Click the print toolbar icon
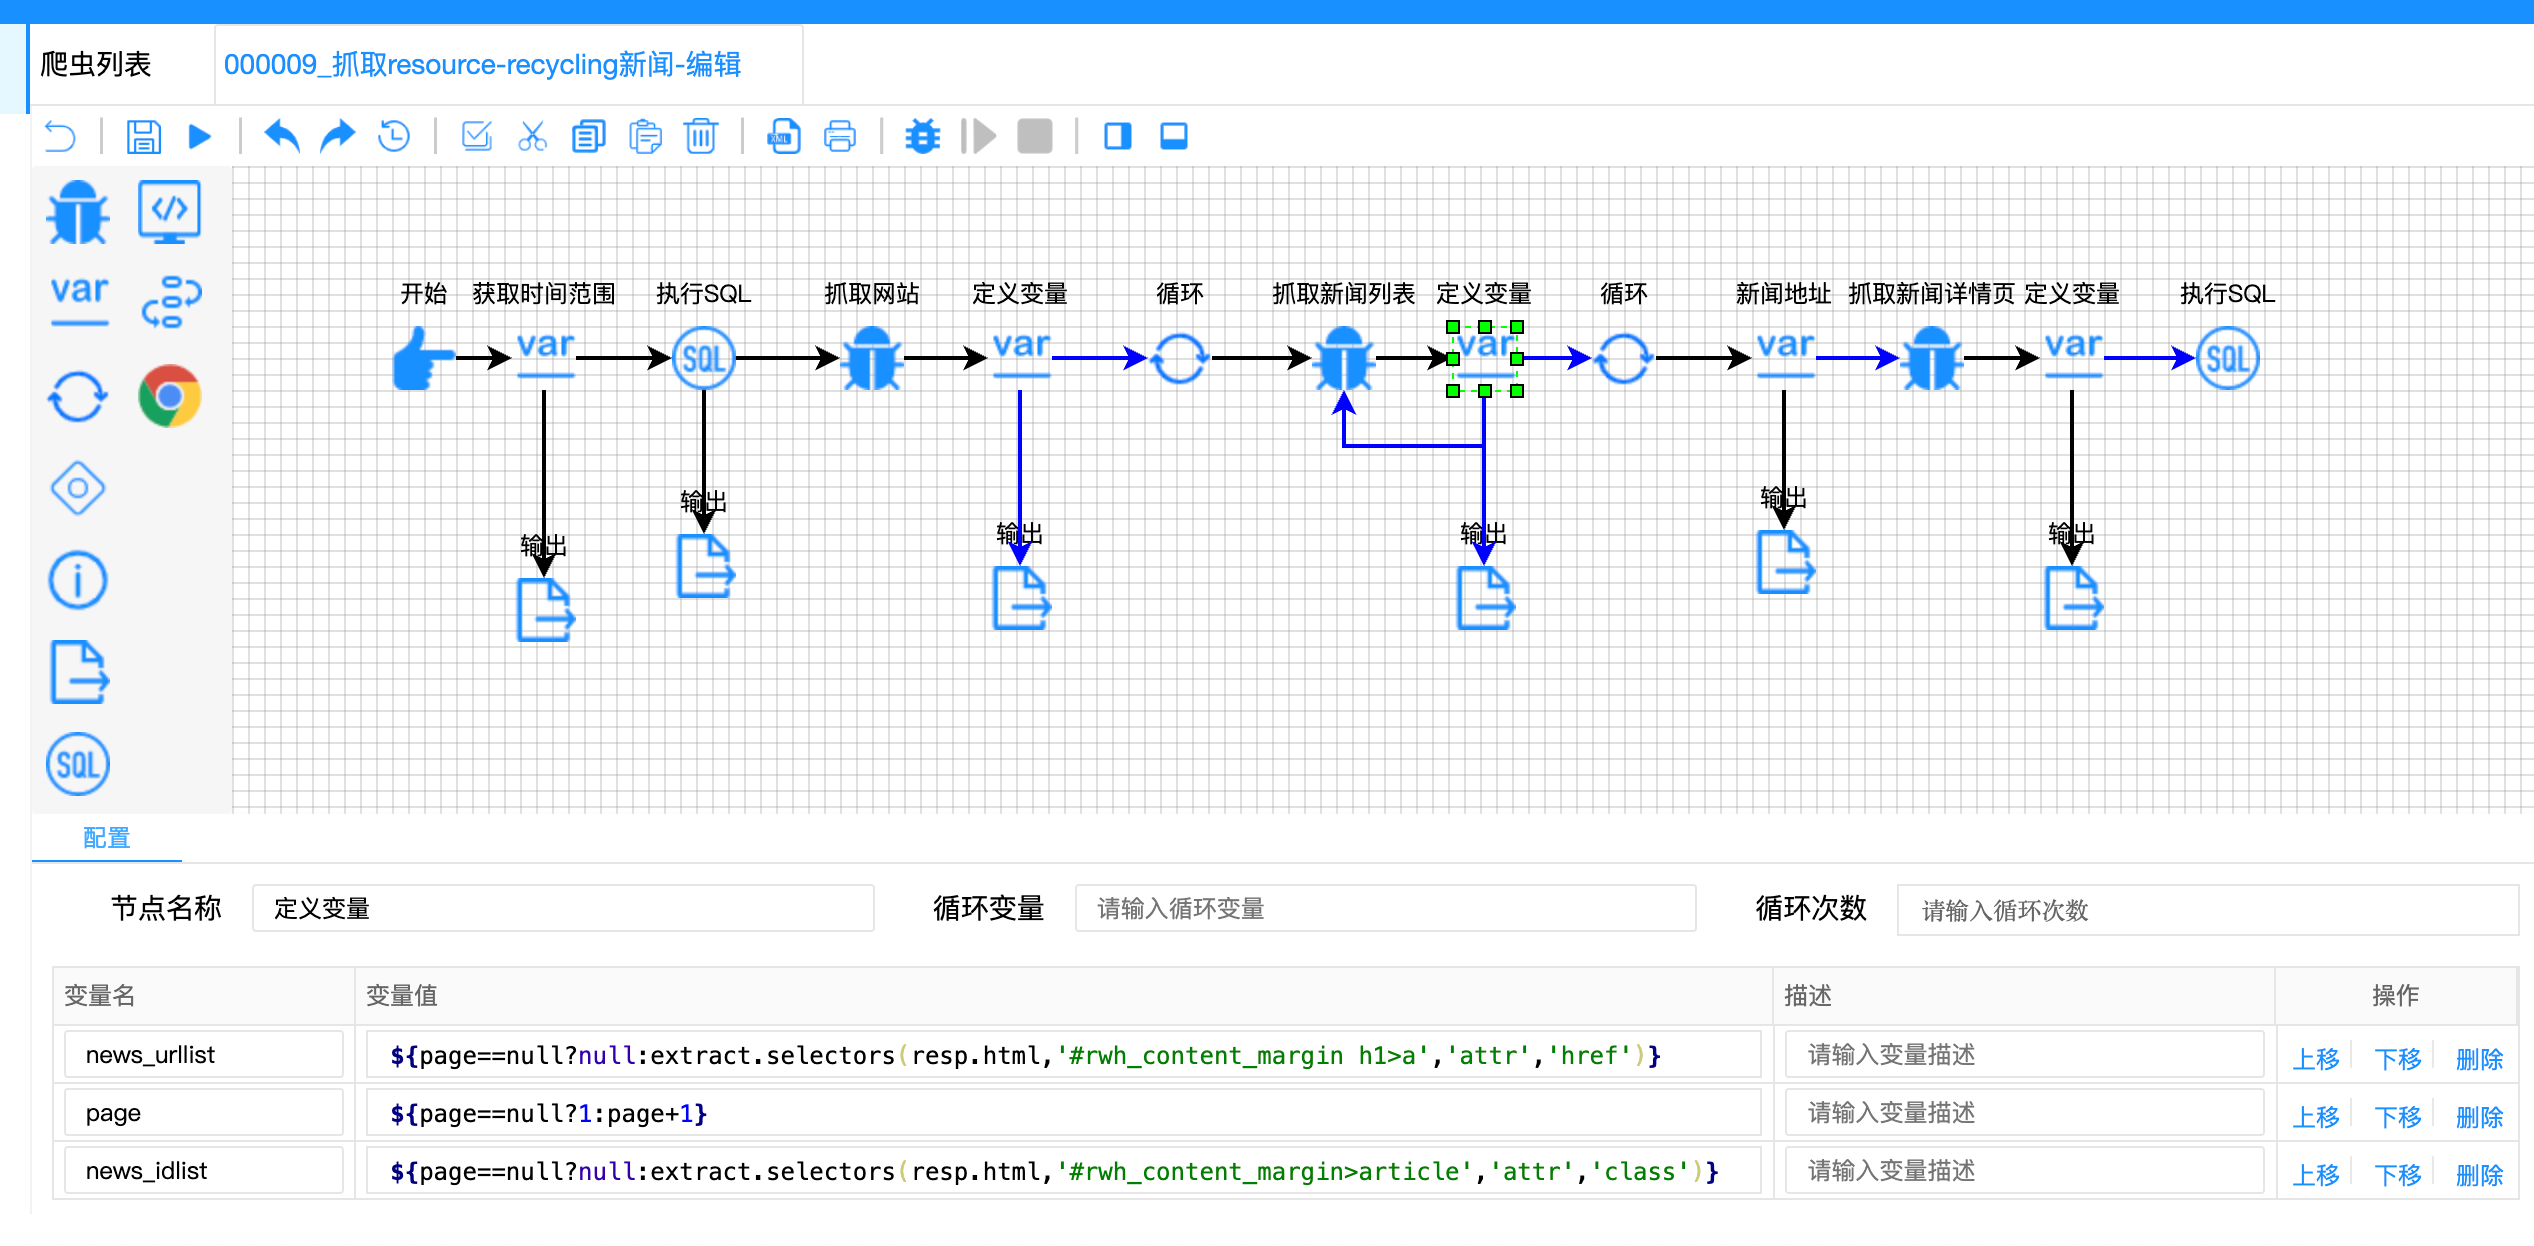 pos(840,136)
